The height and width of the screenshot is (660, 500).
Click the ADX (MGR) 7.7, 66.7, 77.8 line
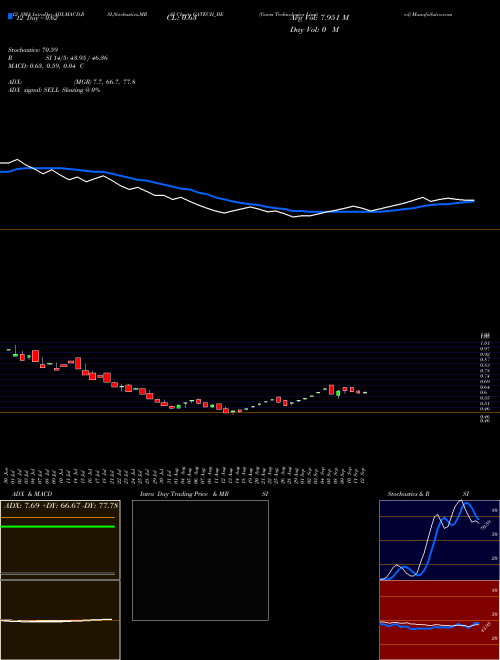(x=72, y=82)
